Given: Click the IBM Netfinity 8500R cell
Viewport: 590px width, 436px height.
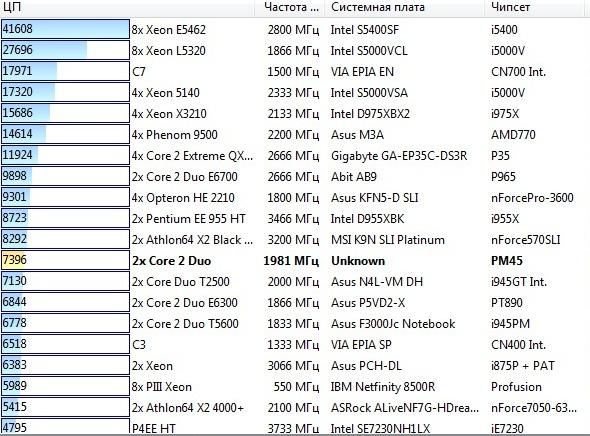Looking at the screenshot, I should click(383, 387).
